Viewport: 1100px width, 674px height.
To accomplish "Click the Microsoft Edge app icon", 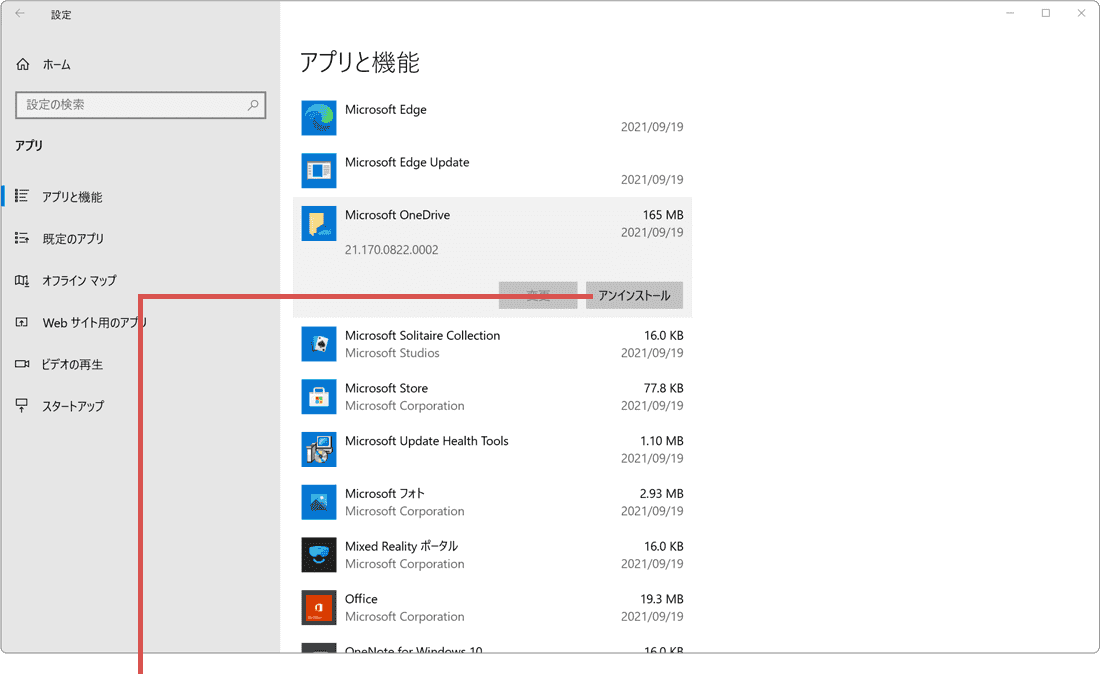I will 318,118.
